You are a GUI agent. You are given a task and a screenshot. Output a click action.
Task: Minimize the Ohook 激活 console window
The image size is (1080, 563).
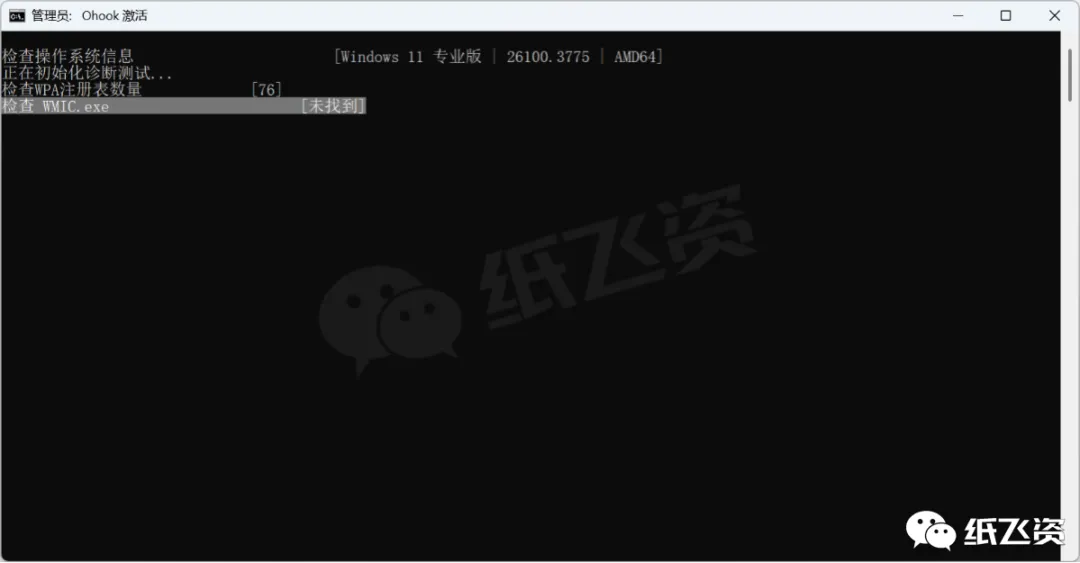click(957, 16)
